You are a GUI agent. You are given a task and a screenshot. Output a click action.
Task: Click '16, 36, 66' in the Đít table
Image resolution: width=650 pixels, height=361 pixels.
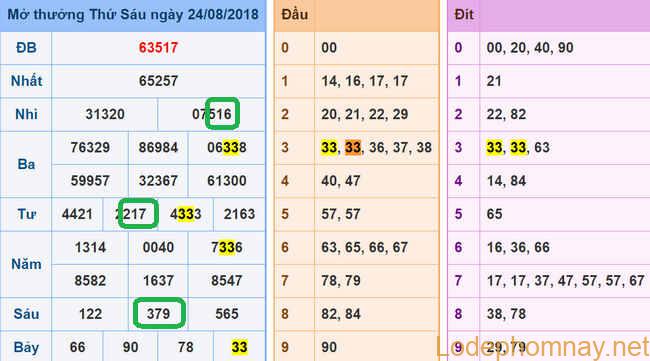coord(518,247)
